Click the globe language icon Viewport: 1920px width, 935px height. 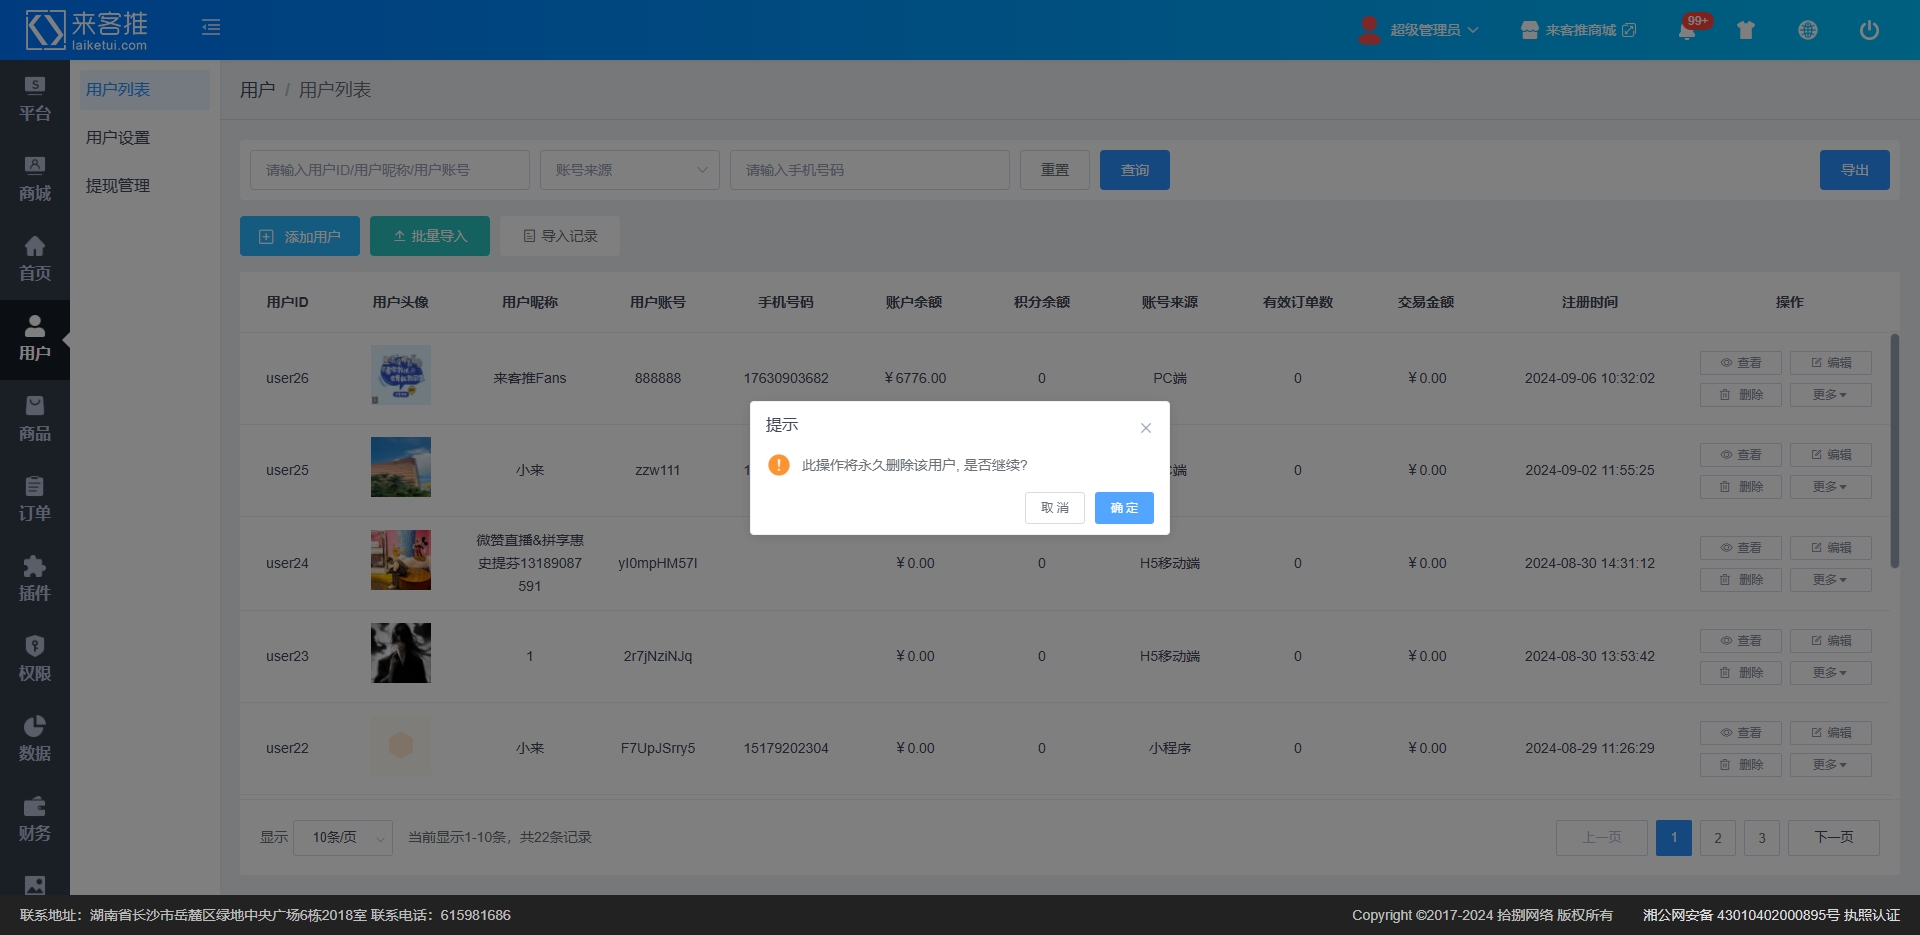[x=1807, y=30]
